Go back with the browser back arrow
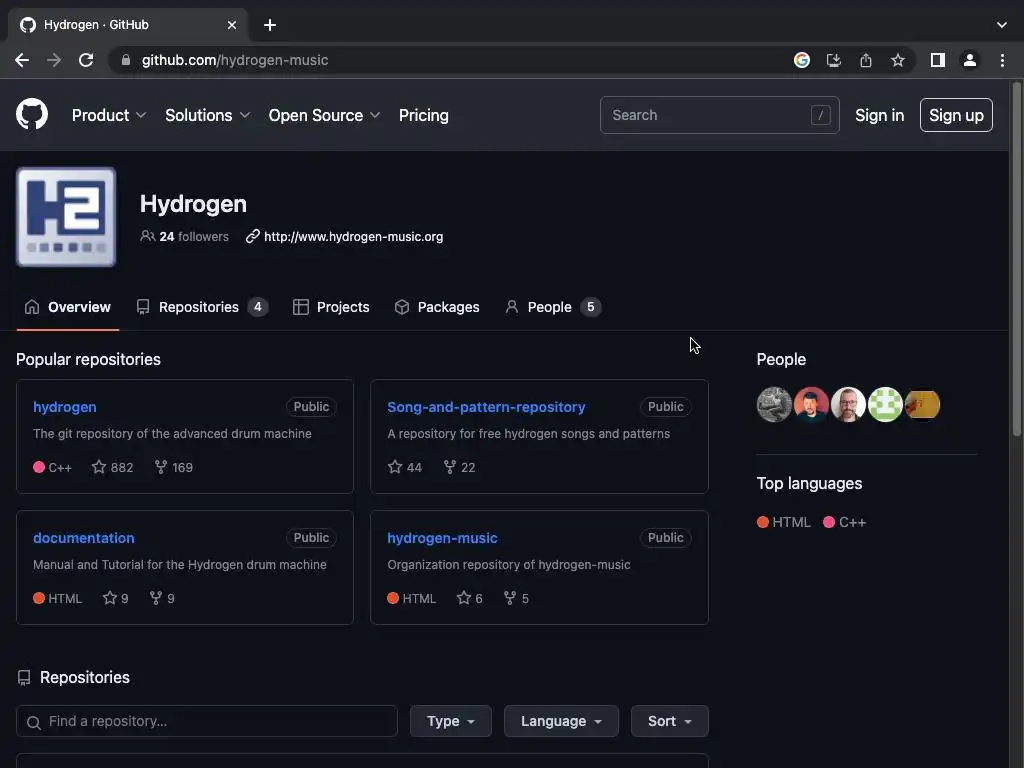This screenshot has height=768, width=1024. 22,60
